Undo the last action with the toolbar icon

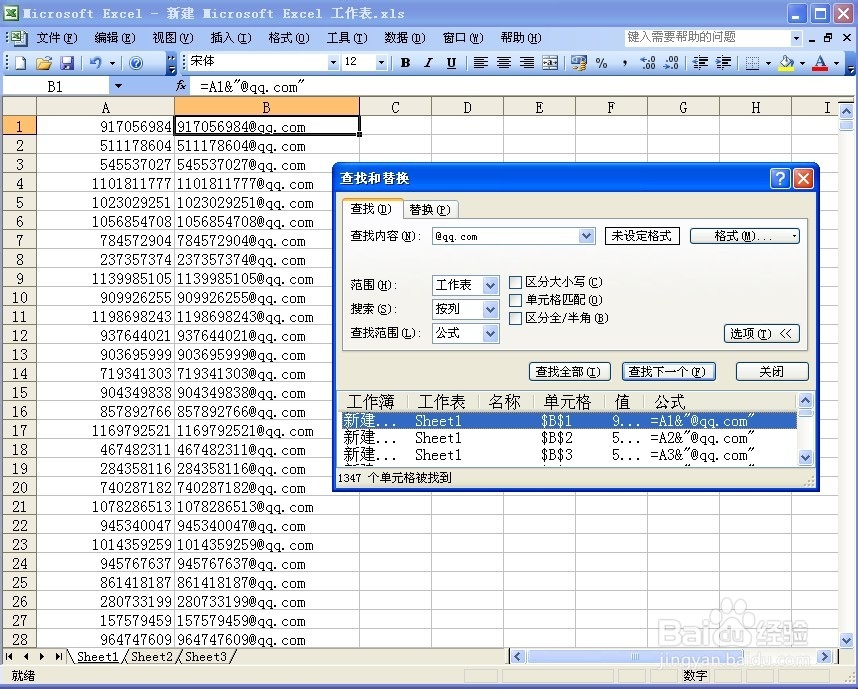(96, 63)
